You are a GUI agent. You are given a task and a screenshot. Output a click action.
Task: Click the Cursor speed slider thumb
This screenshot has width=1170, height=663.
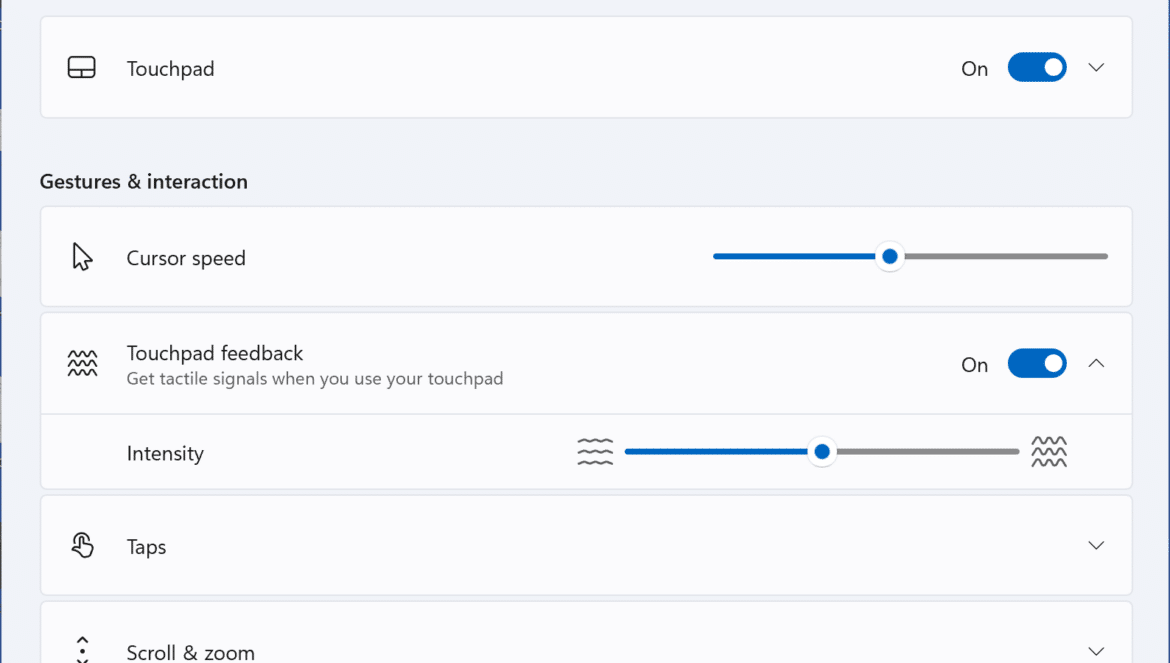click(x=889, y=257)
